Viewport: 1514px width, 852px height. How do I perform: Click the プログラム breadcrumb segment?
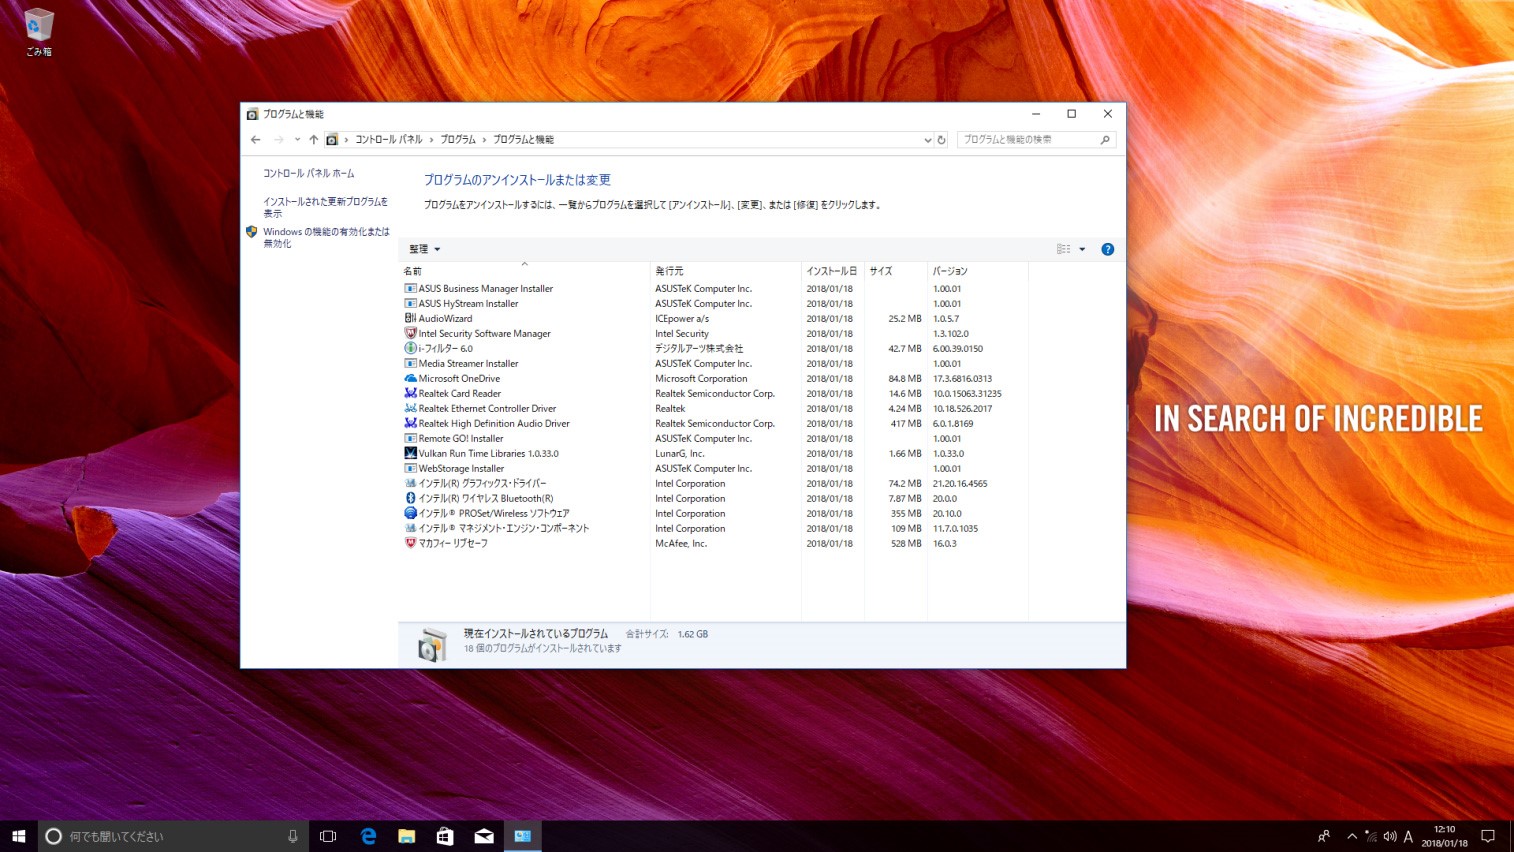click(x=458, y=140)
